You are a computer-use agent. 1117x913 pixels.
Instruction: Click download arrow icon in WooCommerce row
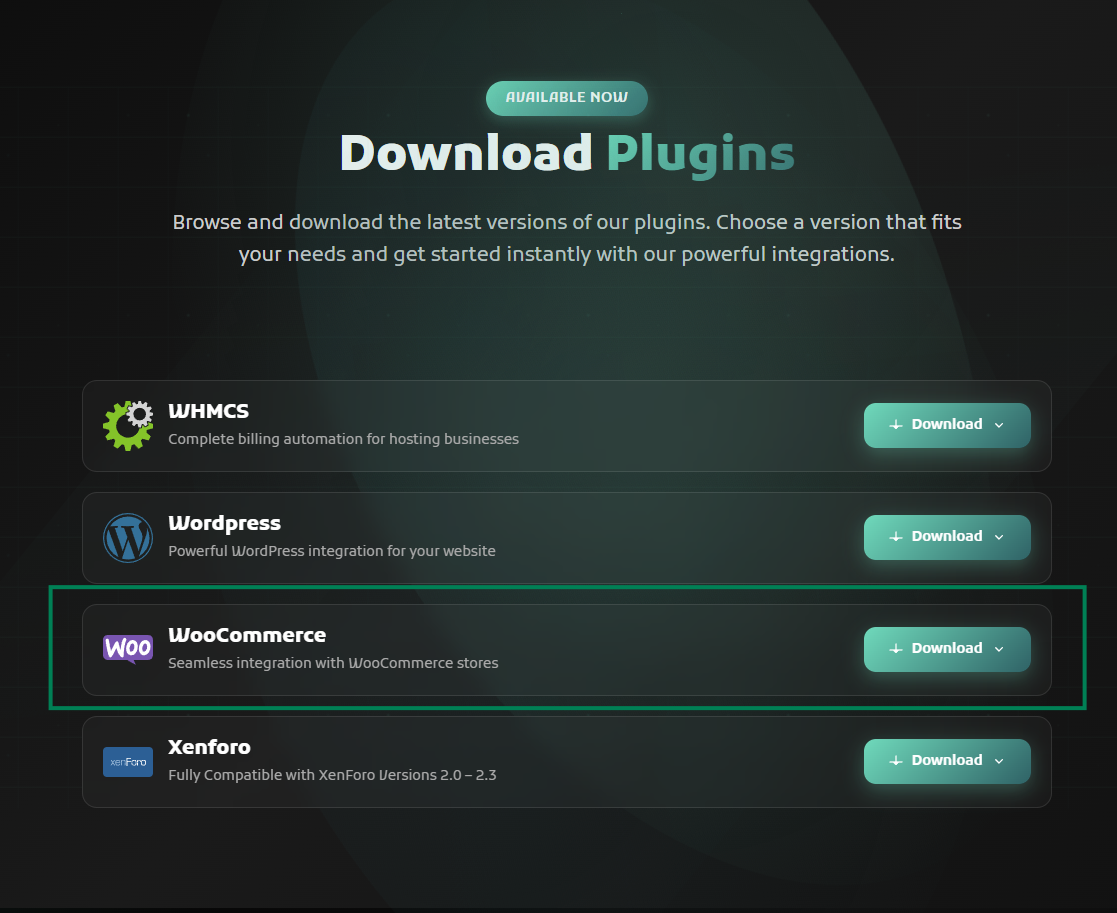click(896, 649)
